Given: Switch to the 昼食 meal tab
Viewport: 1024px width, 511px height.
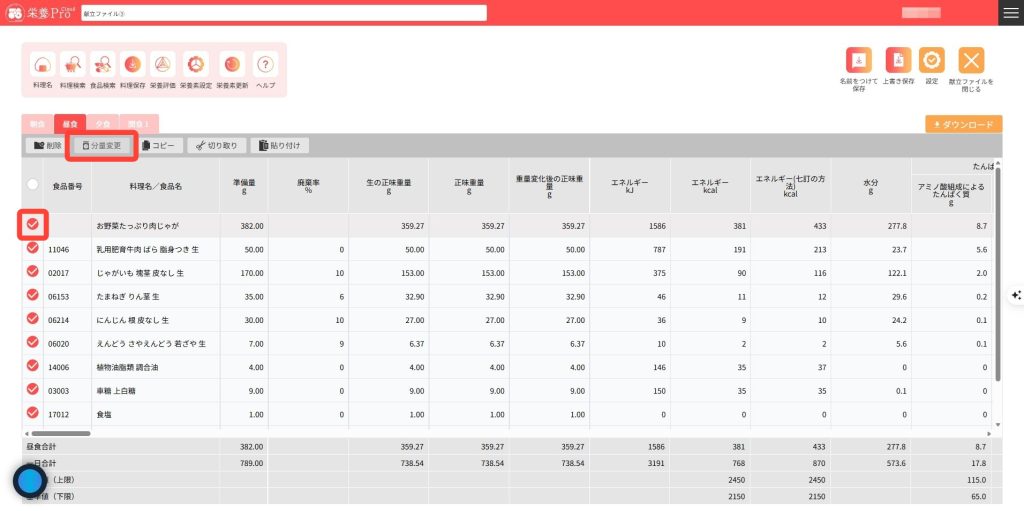Looking at the screenshot, I should (x=70, y=124).
